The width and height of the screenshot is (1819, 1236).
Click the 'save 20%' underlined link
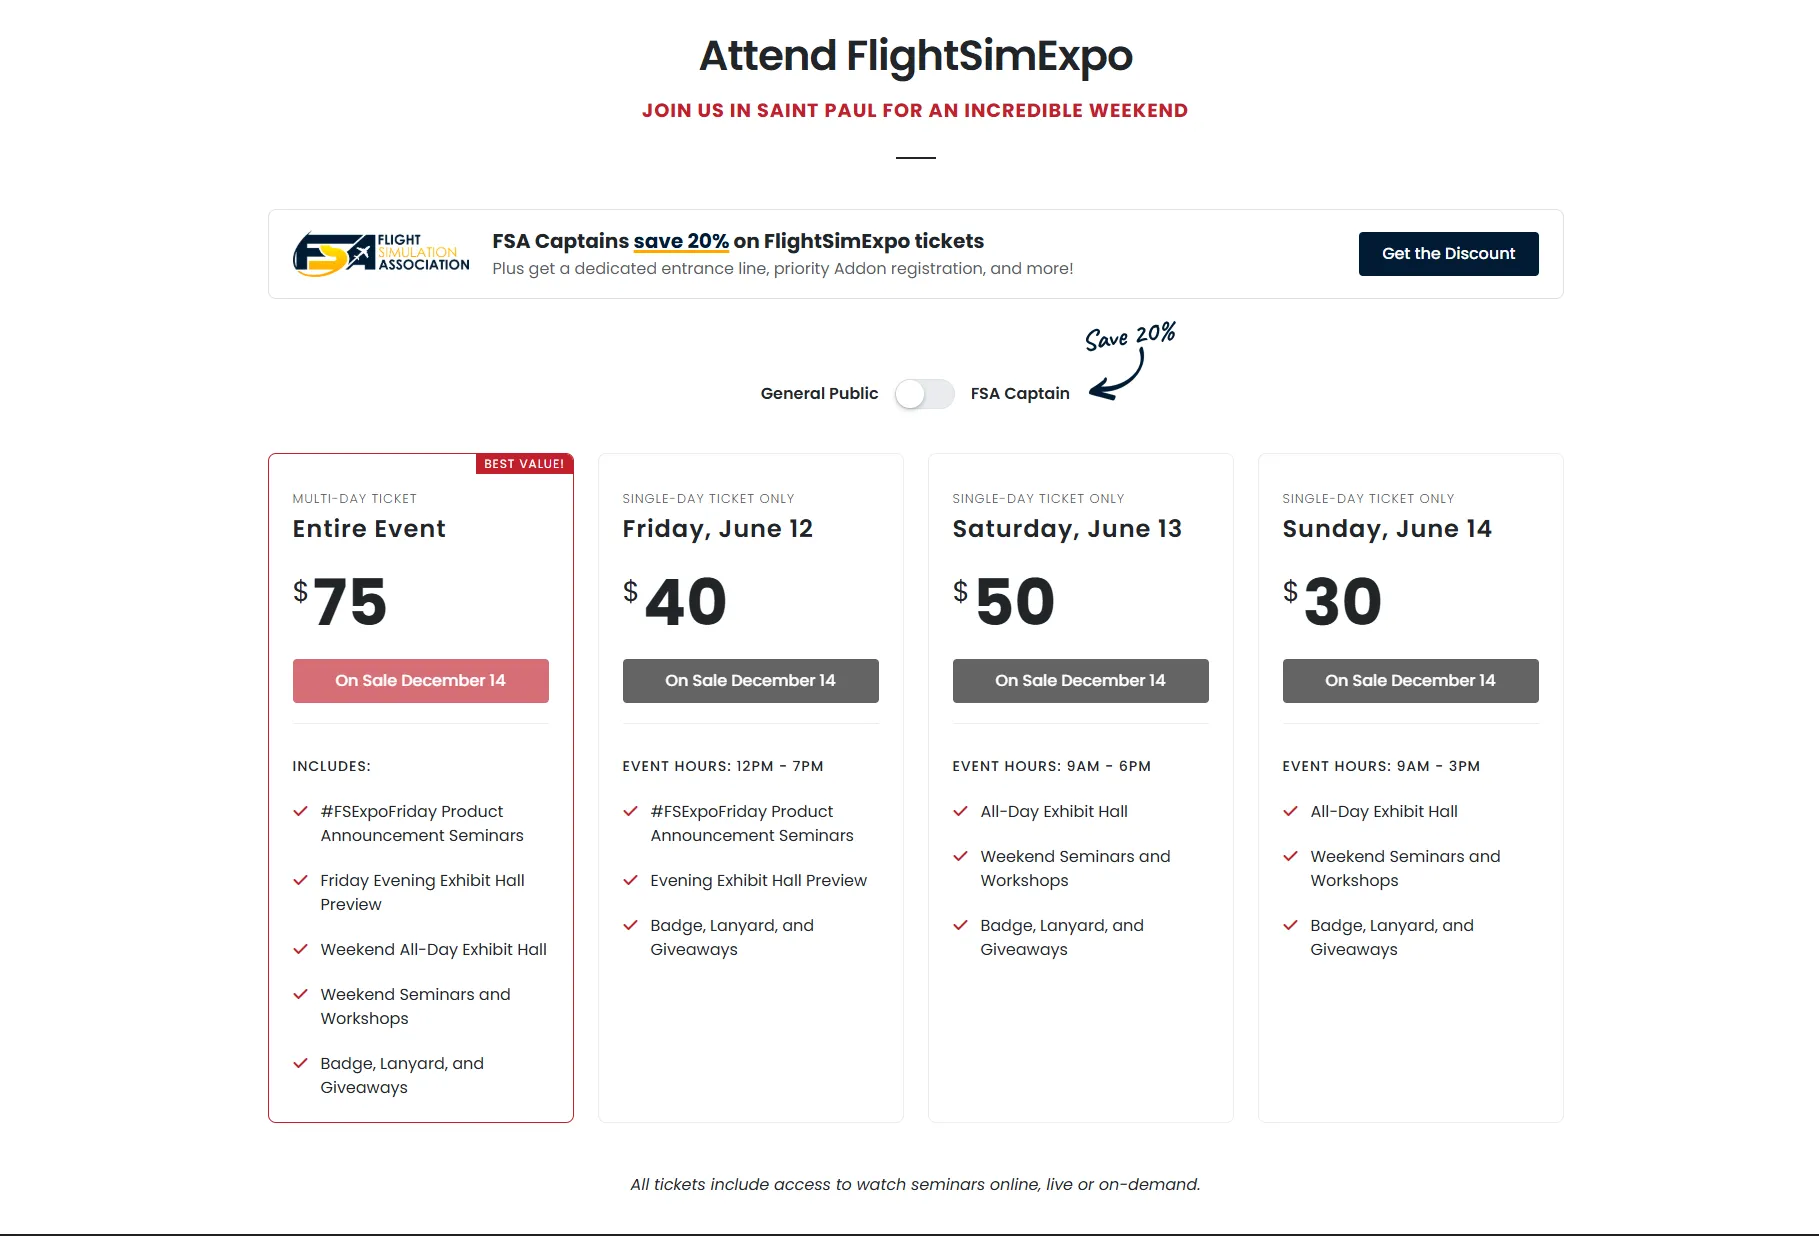680,241
